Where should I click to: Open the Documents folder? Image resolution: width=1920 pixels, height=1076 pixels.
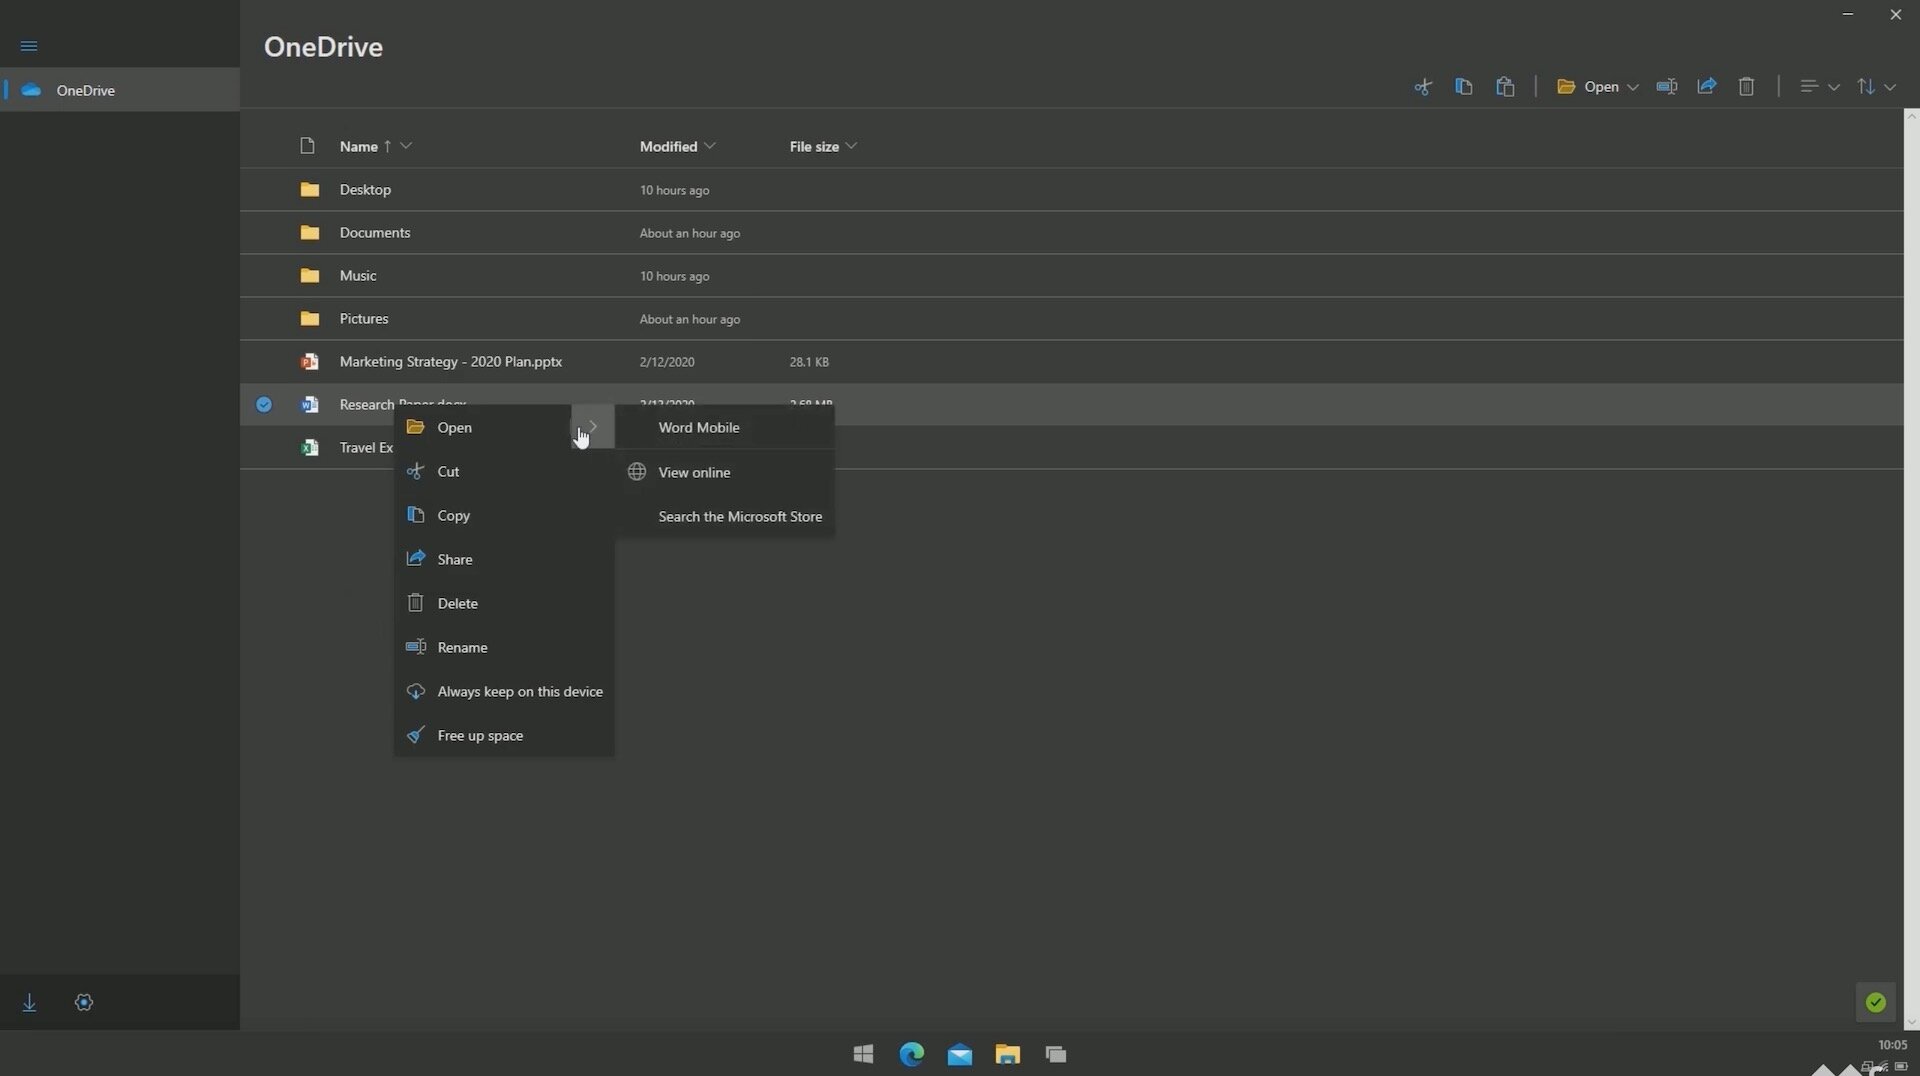pyautogui.click(x=374, y=232)
